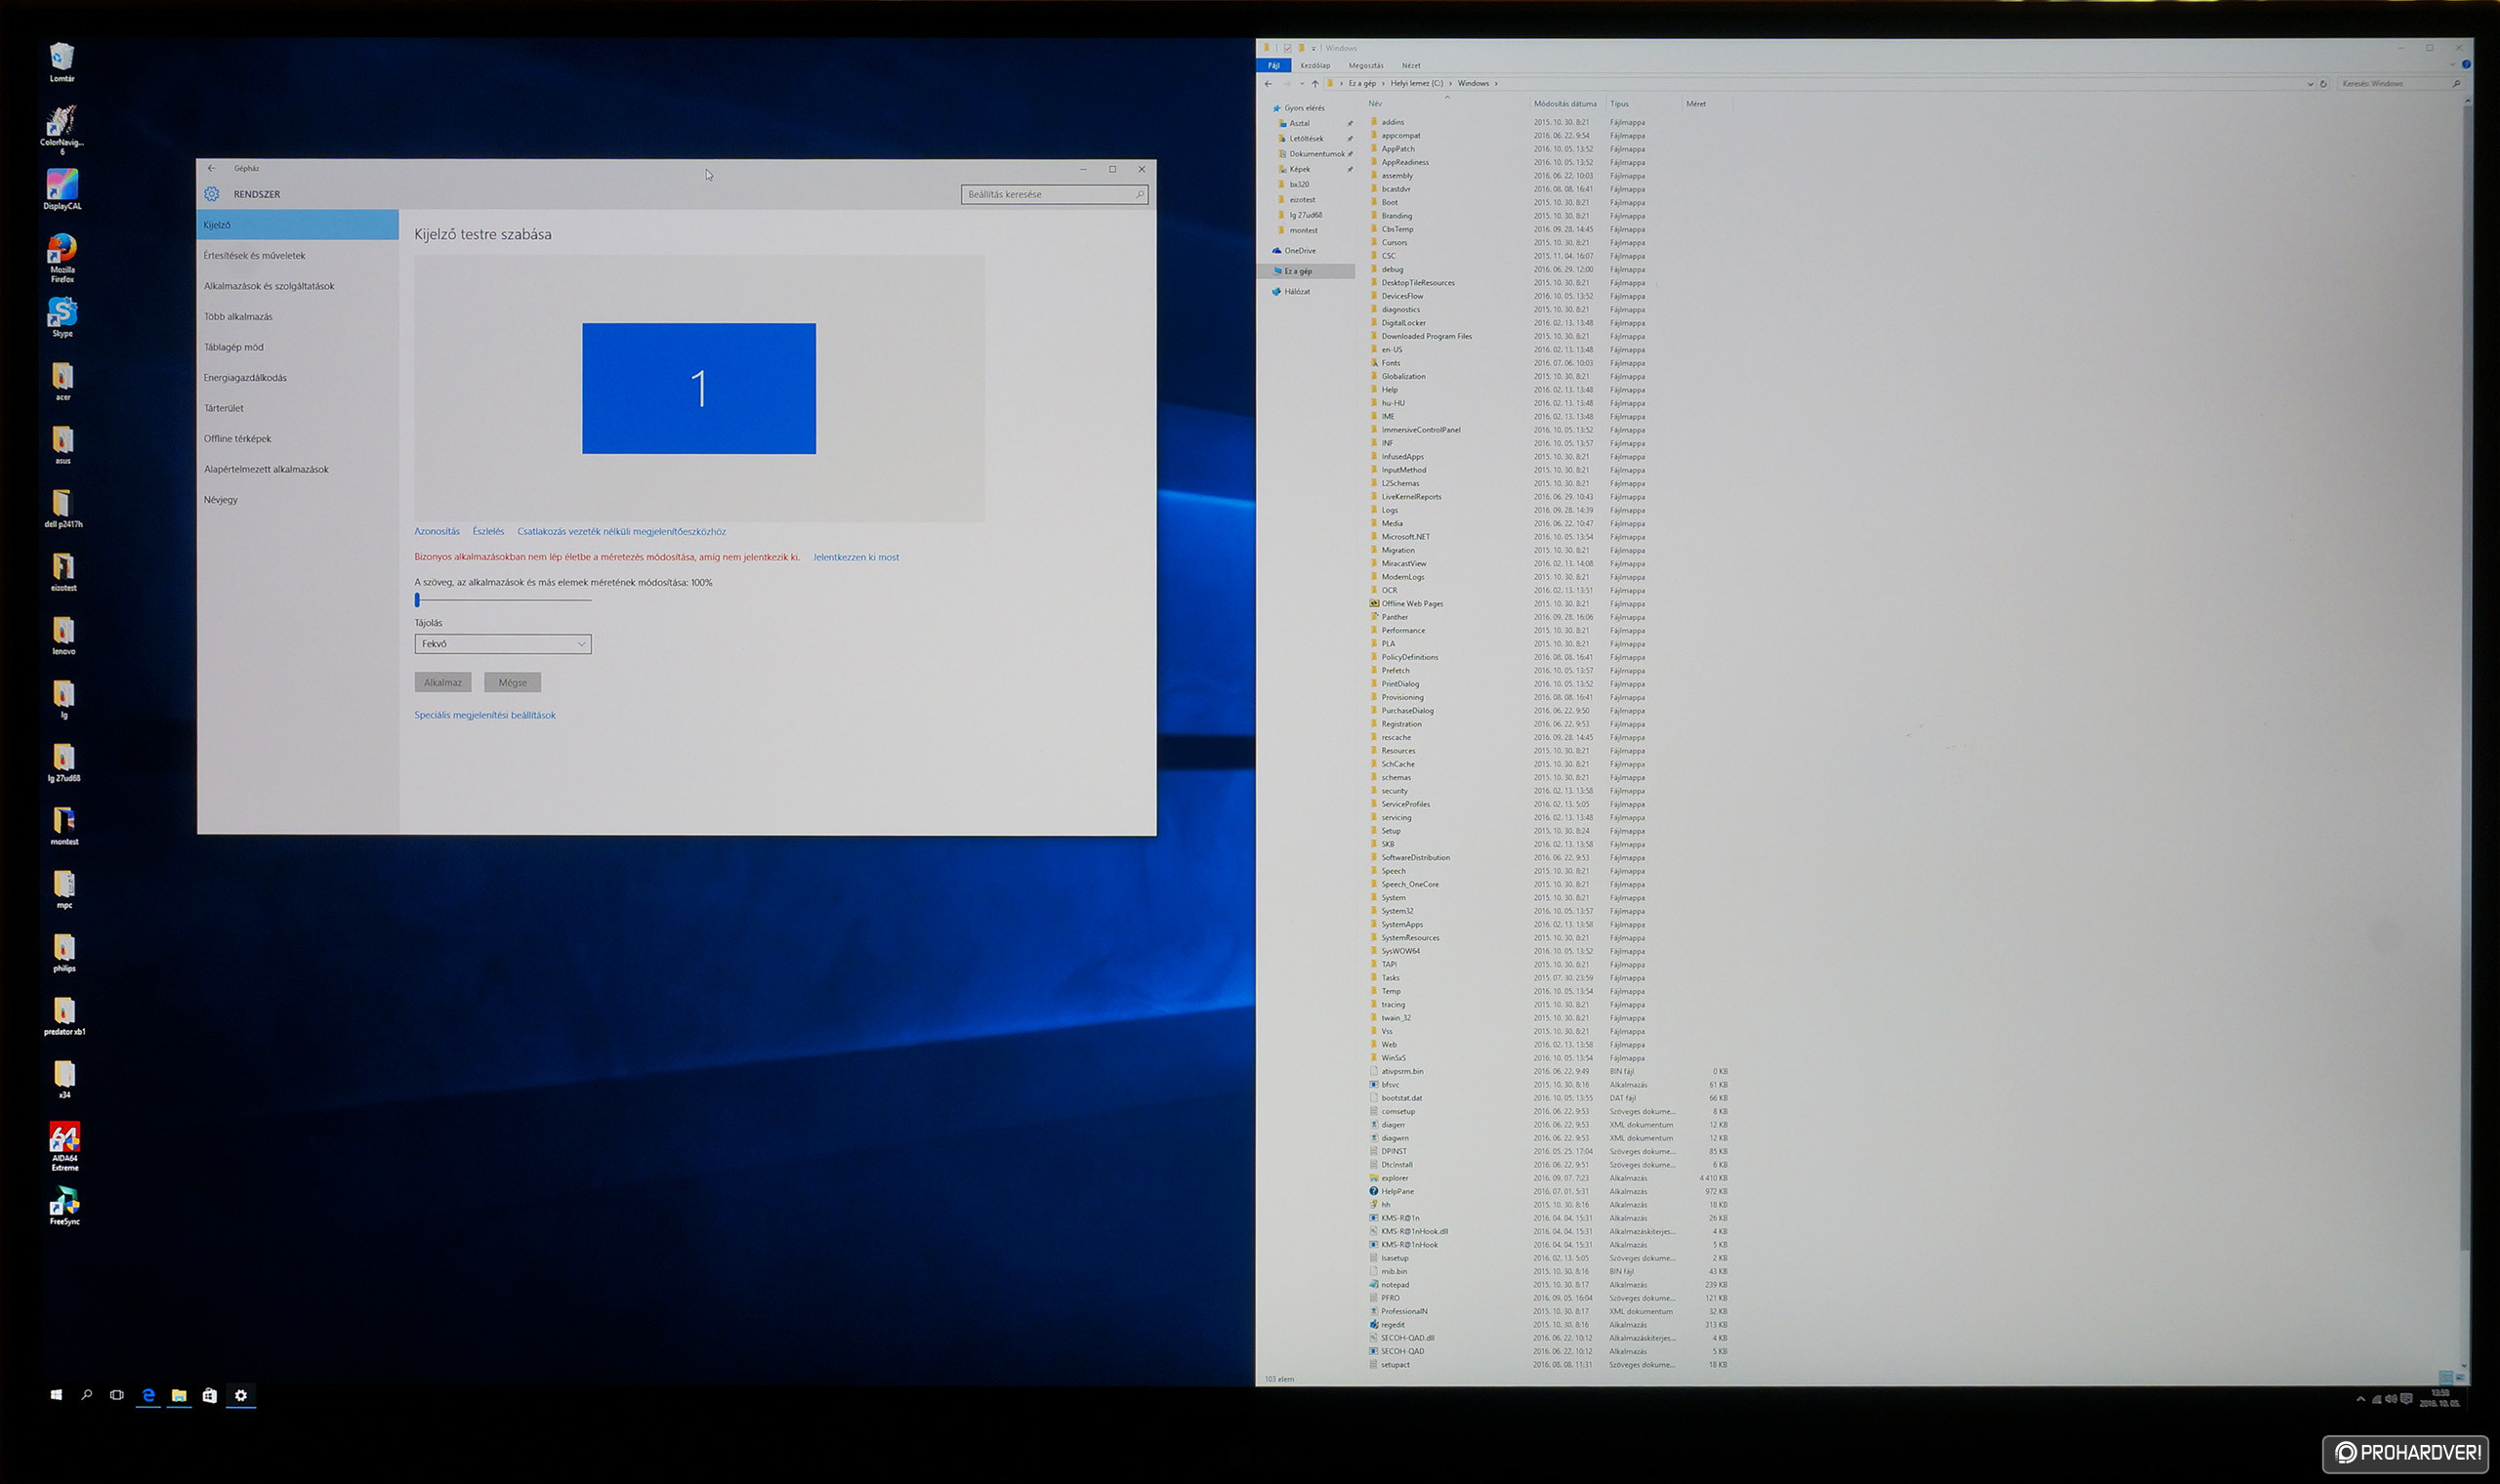
Task: Click Settings gear icon on taskbar
Action: click(x=241, y=1395)
